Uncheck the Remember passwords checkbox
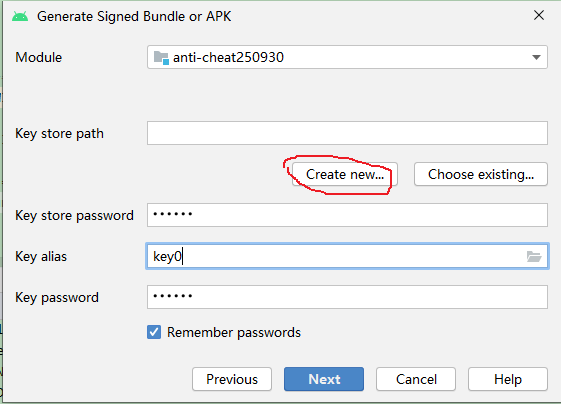Screen dimensions: 561x404 pos(154,332)
